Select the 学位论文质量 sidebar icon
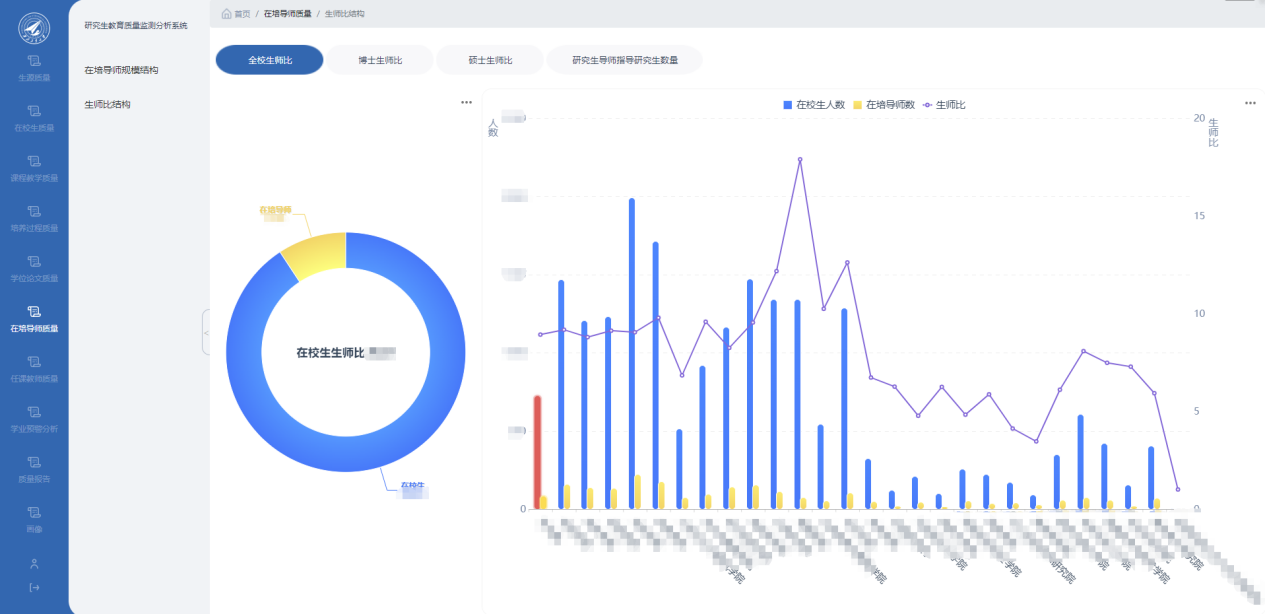This screenshot has width=1265, height=614. (34, 261)
